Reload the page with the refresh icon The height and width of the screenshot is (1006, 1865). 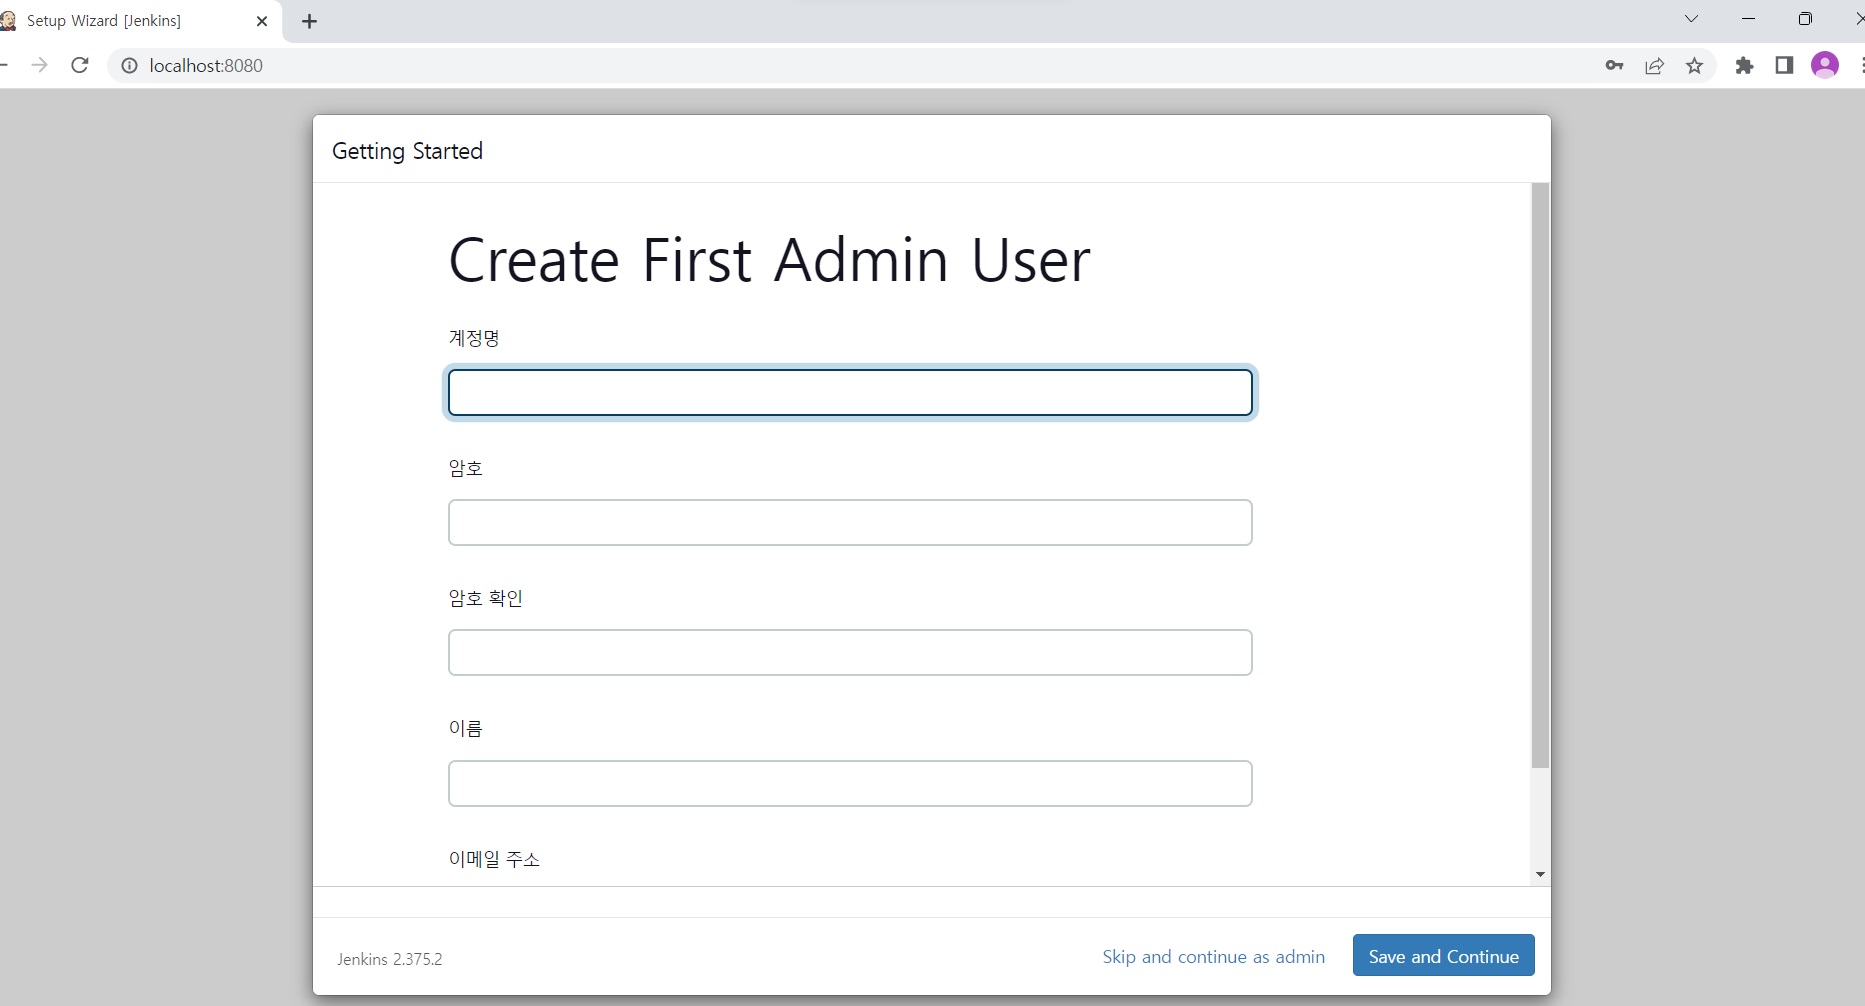pyautogui.click(x=80, y=65)
